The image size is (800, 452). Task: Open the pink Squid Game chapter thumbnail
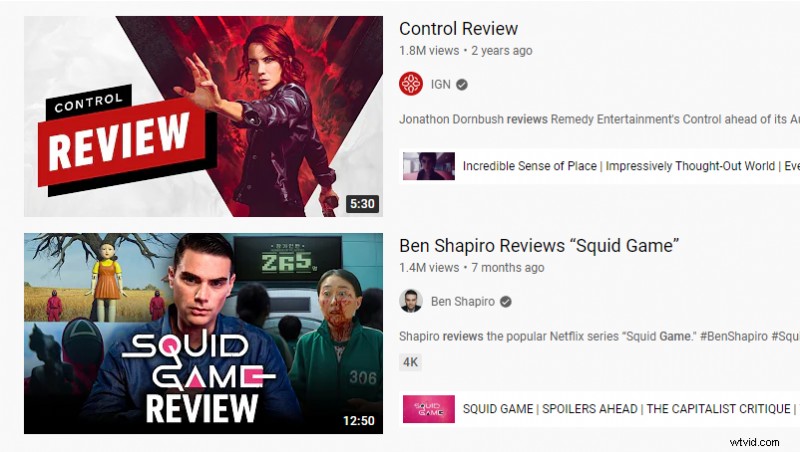point(429,409)
